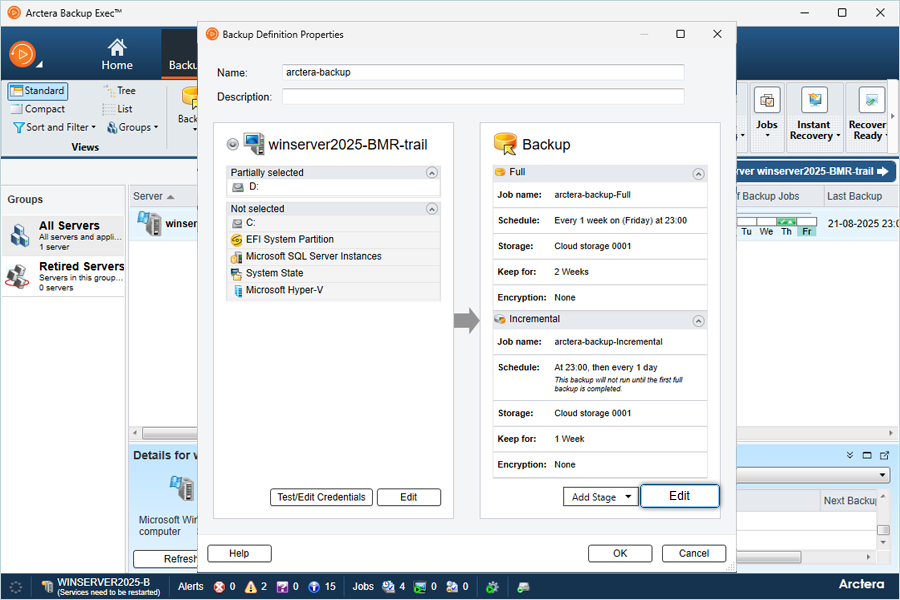Image resolution: width=900 pixels, height=600 pixels.
Task: Select the Standard view
Action: [38, 91]
